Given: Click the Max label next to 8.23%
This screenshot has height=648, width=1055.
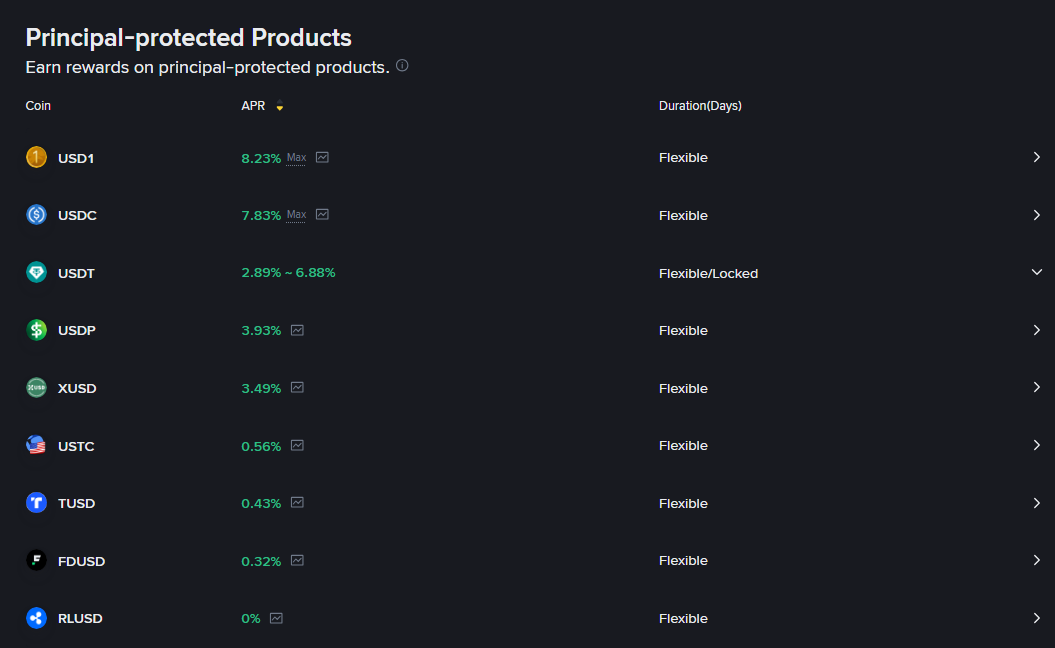Looking at the screenshot, I should click(x=296, y=158).
